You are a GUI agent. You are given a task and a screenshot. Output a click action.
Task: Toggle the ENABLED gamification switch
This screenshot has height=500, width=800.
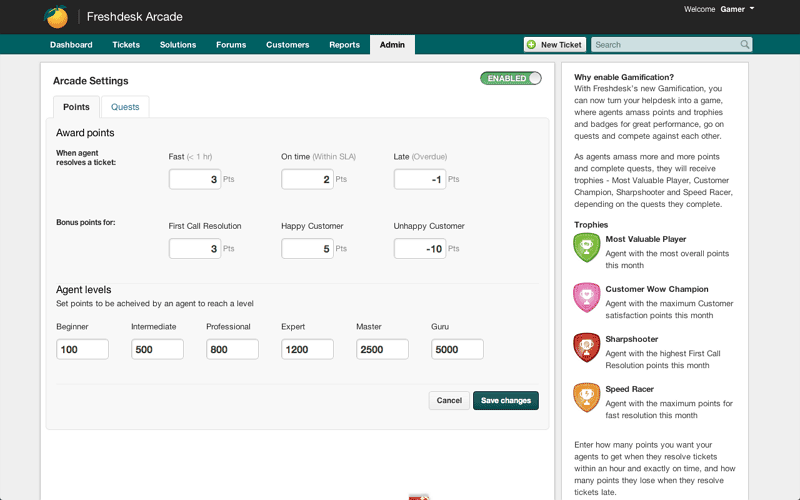click(510, 78)
